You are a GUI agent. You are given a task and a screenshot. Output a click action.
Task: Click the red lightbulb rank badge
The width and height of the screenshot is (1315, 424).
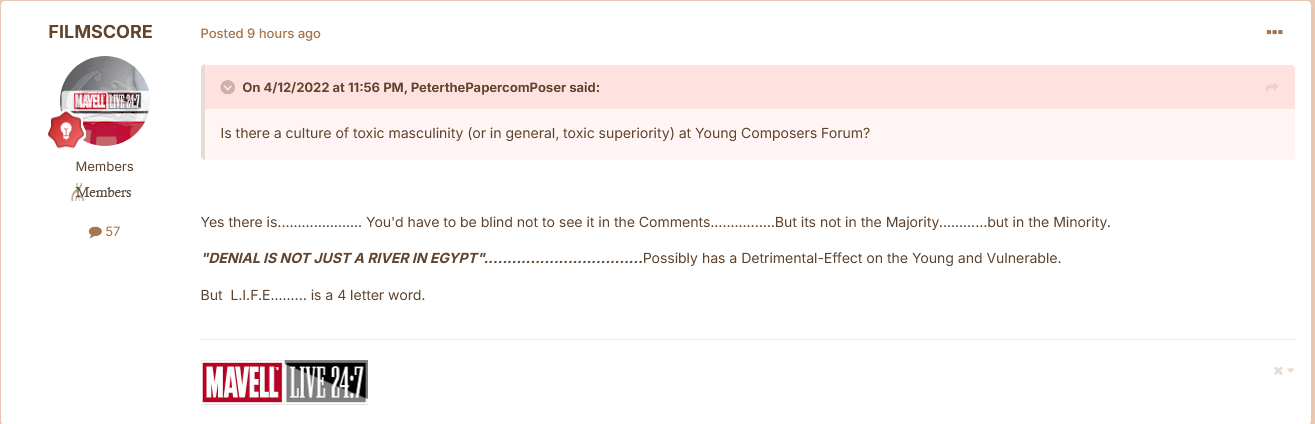pyautogui.click(x=66, y=130)
